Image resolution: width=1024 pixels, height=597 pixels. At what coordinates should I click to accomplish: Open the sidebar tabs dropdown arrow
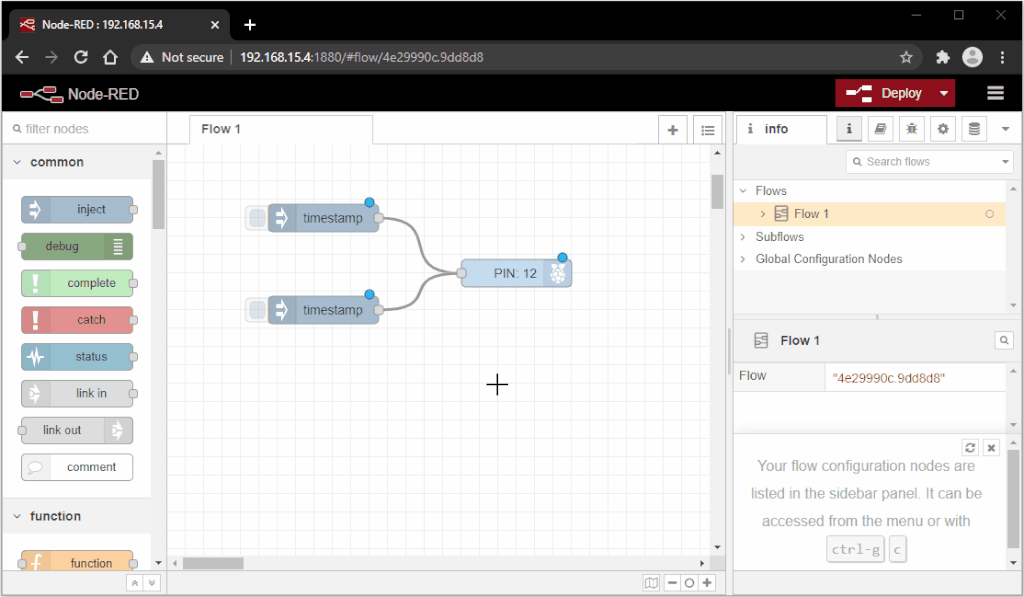click(x=1006, y=129)
